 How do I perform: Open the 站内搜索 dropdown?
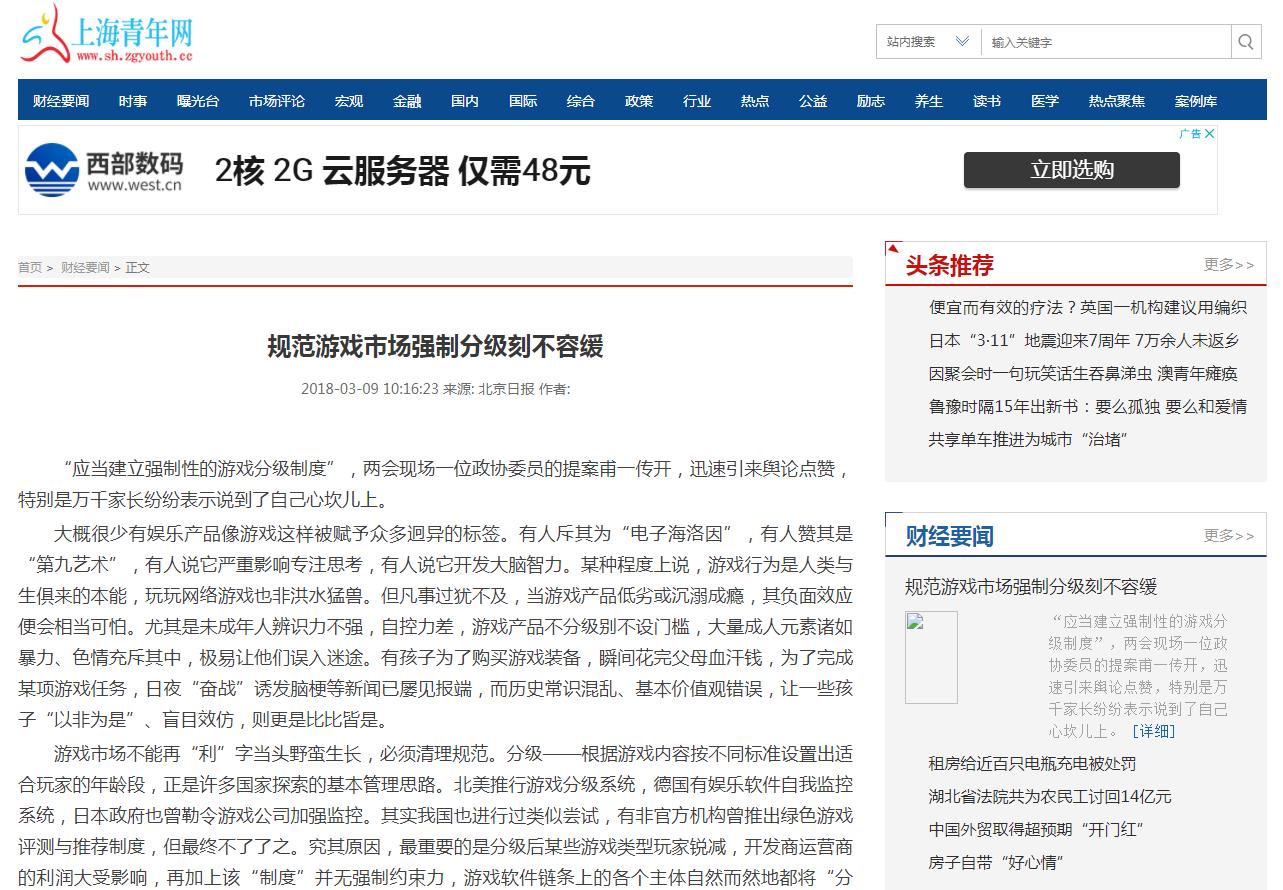[928, 42]
